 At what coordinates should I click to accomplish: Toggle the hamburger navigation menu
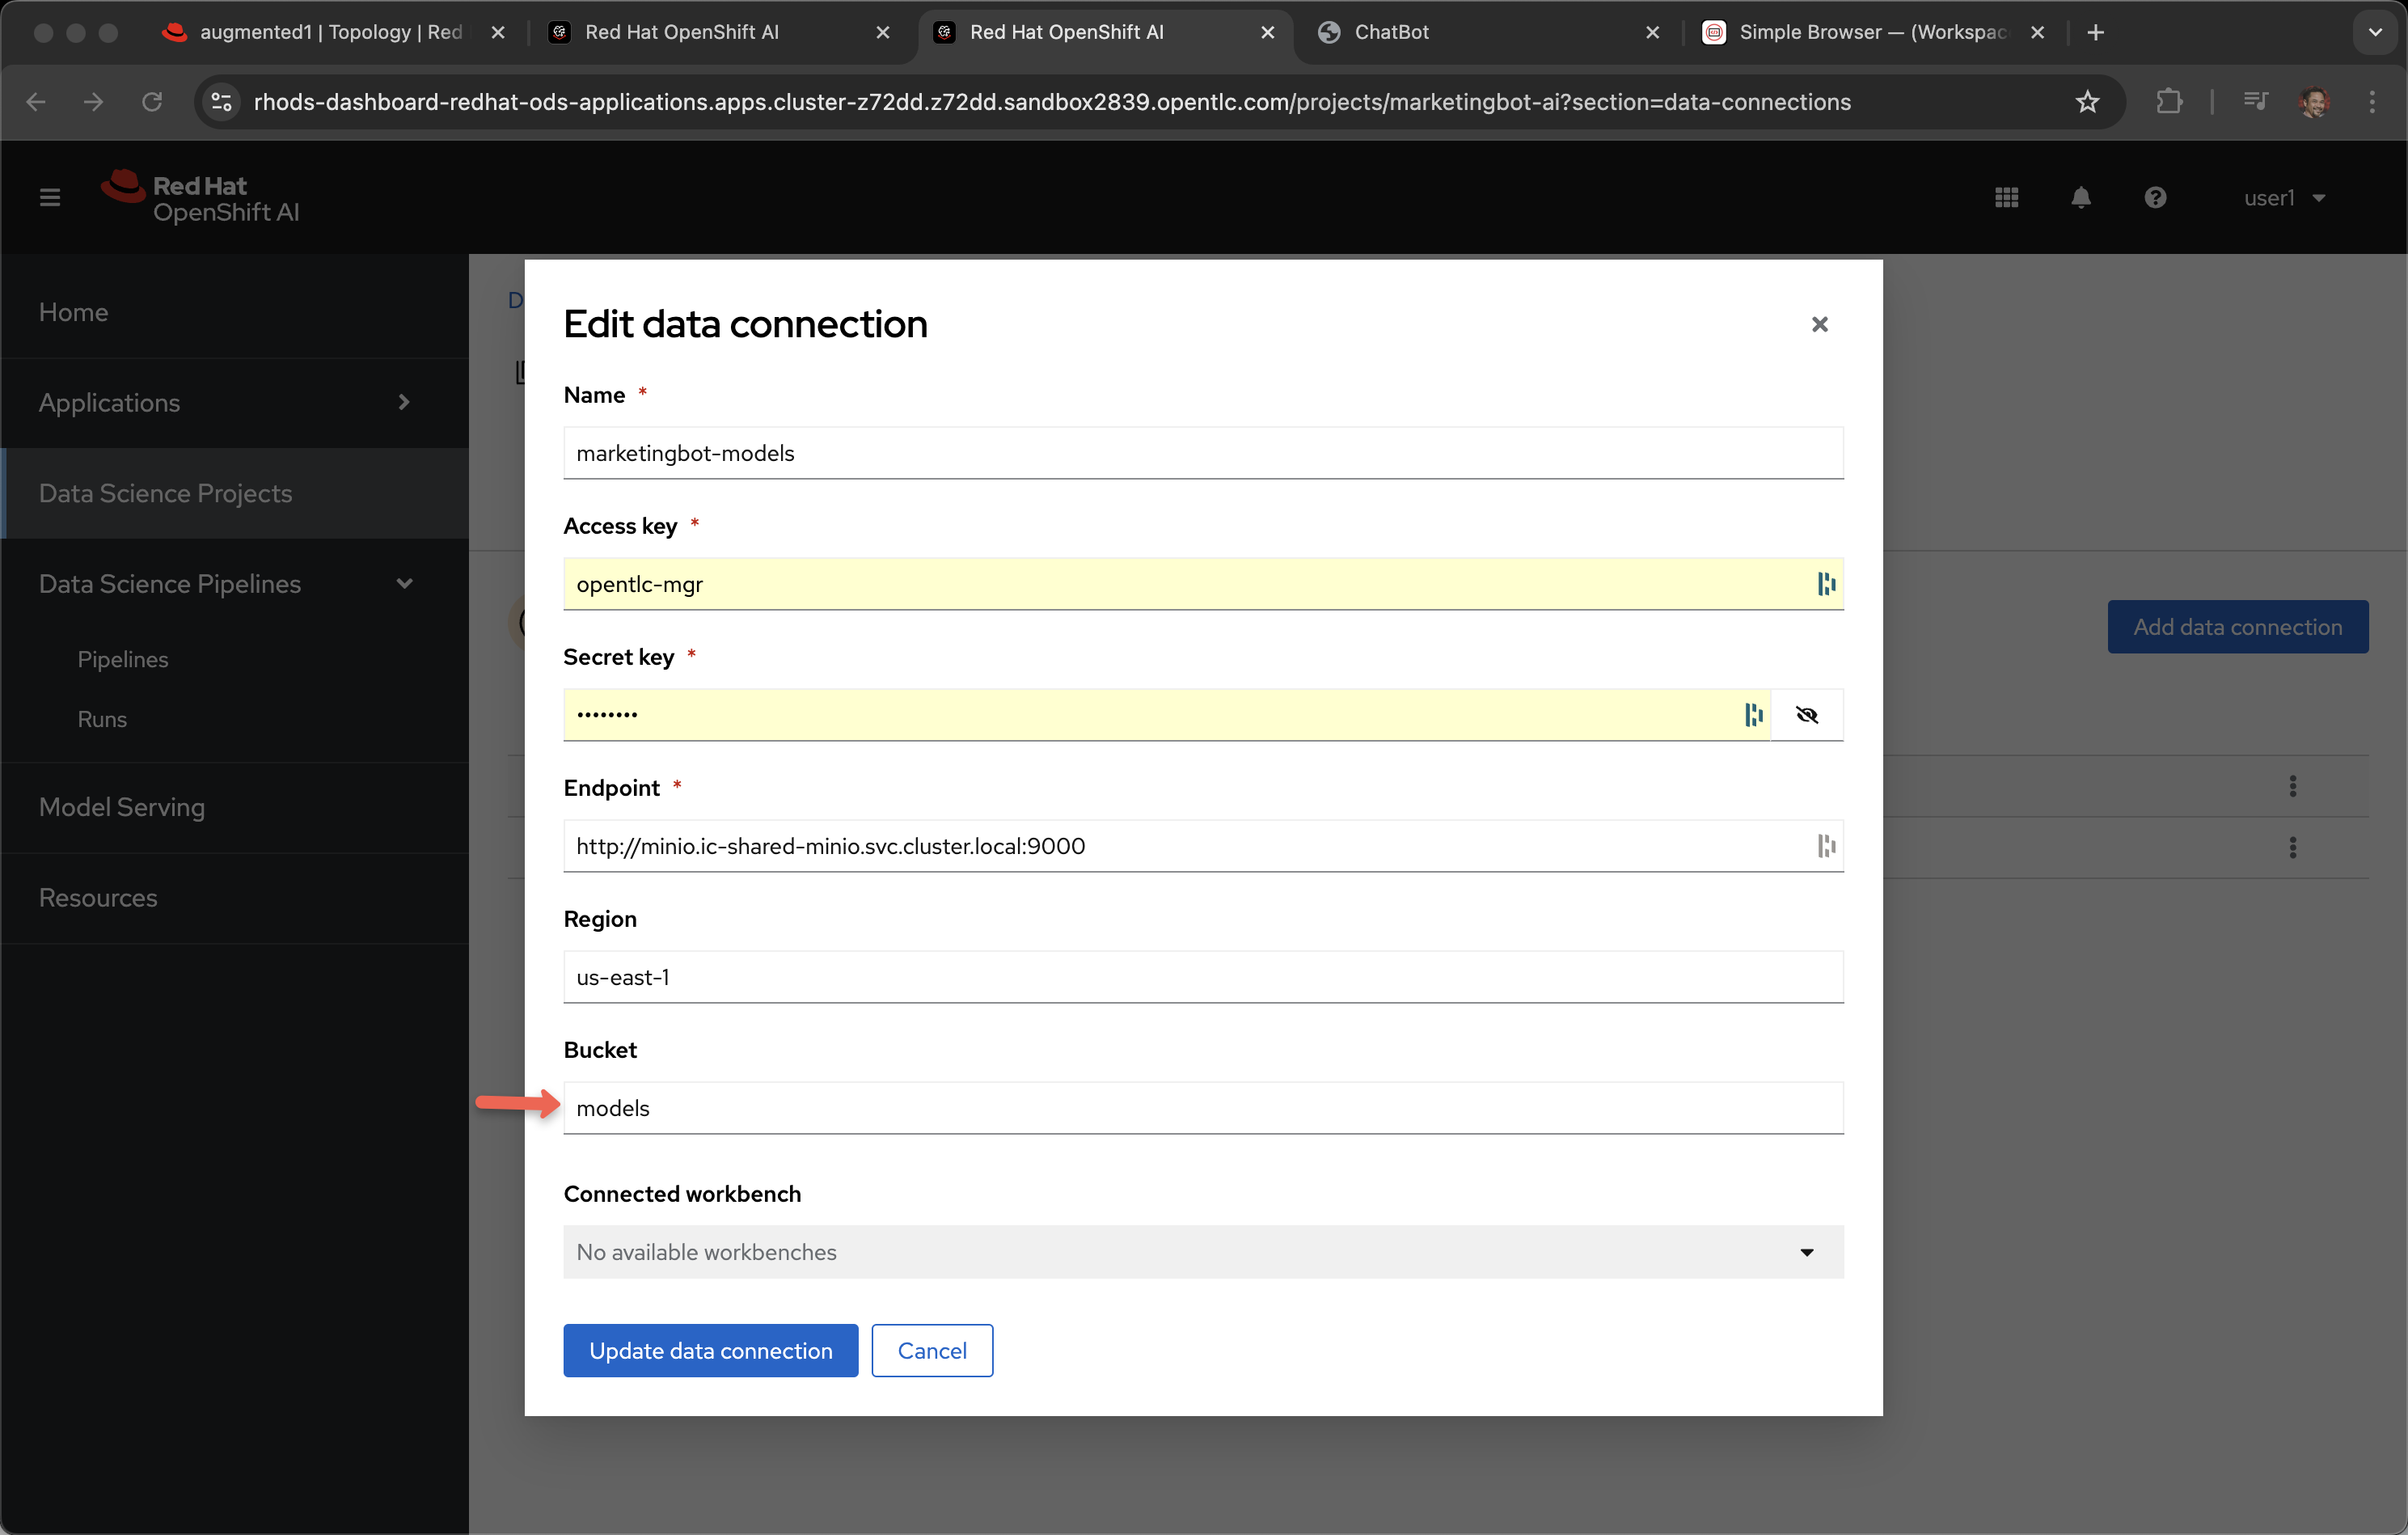(x=50, y=198)
